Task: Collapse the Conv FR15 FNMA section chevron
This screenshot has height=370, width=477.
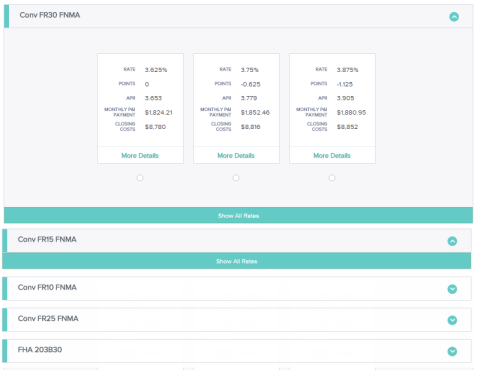Action: 452,241
